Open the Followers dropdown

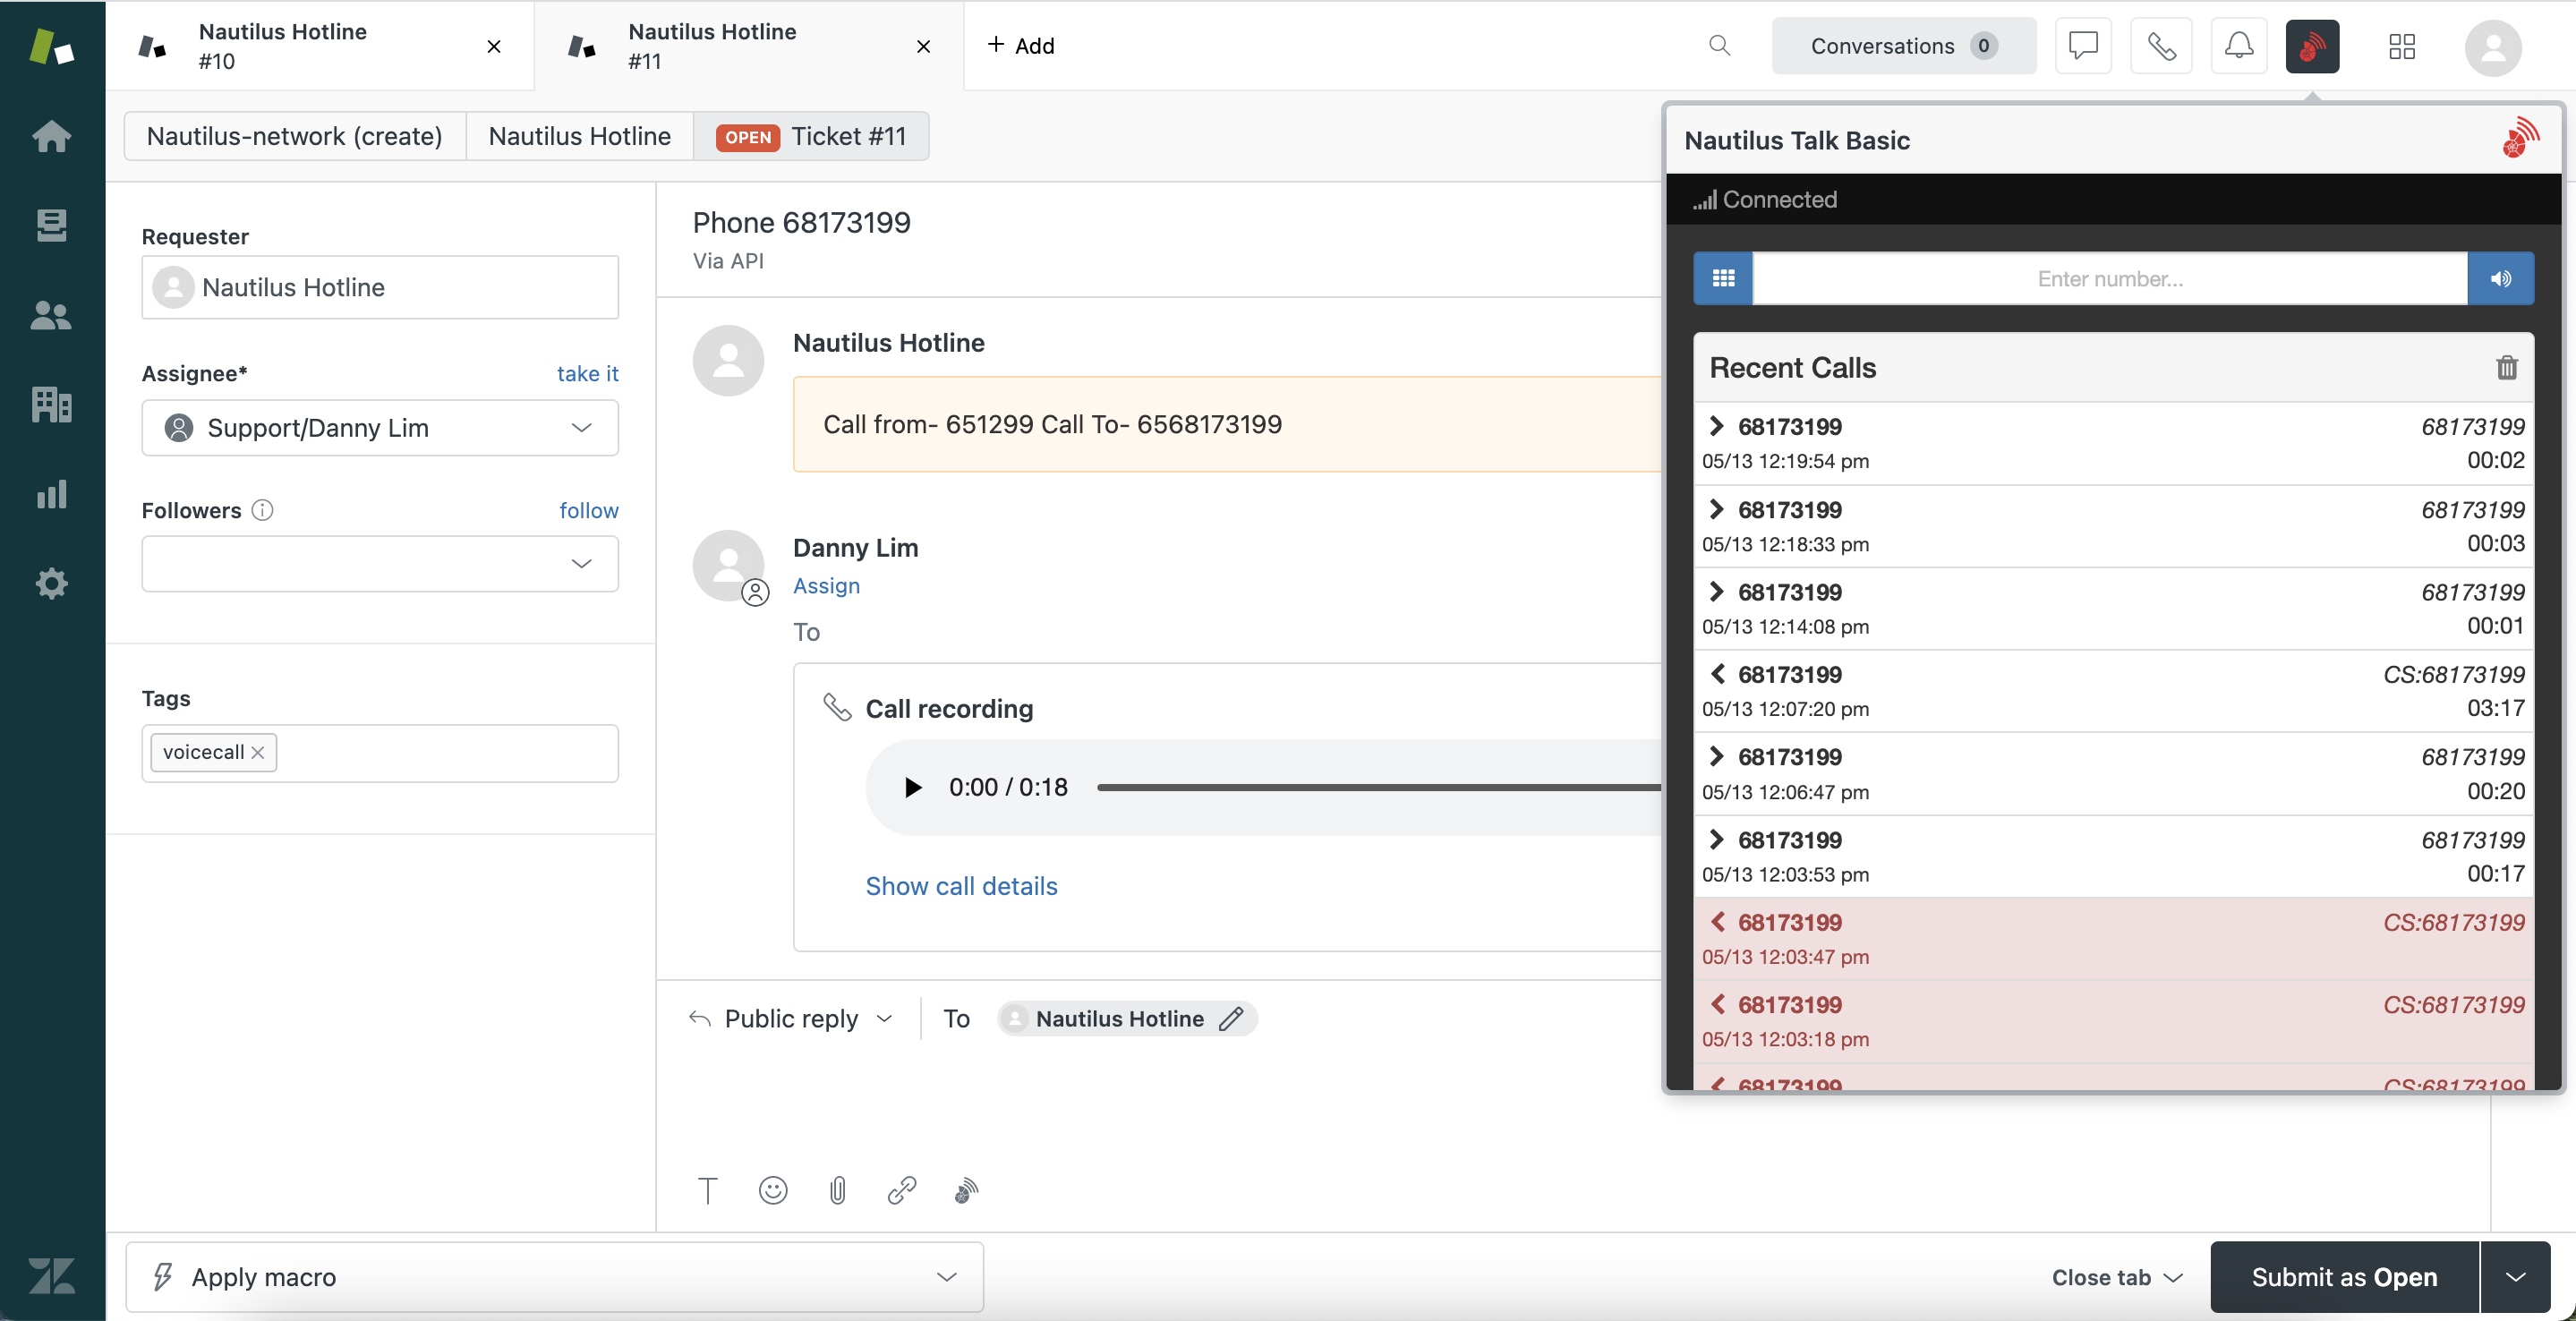[380, 563]
